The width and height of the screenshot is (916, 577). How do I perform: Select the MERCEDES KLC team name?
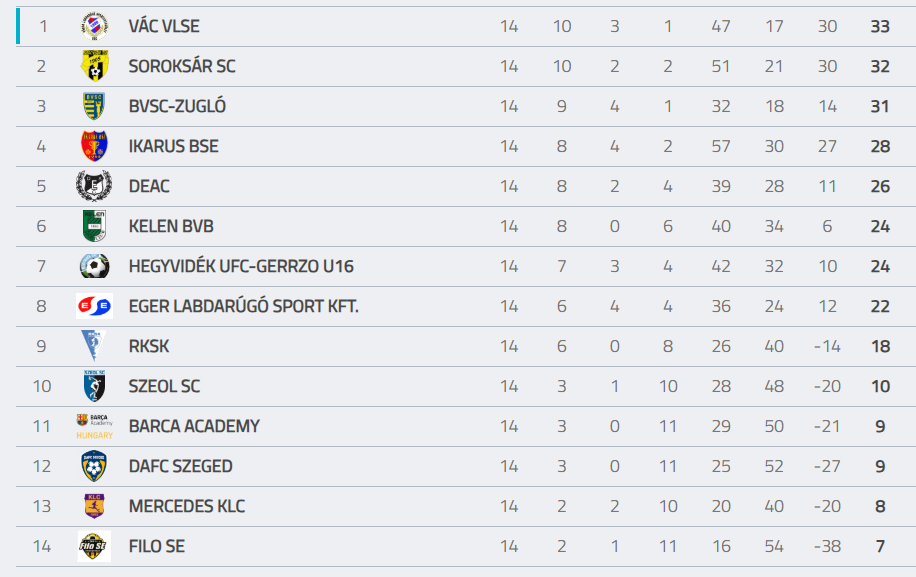[187, 506]
